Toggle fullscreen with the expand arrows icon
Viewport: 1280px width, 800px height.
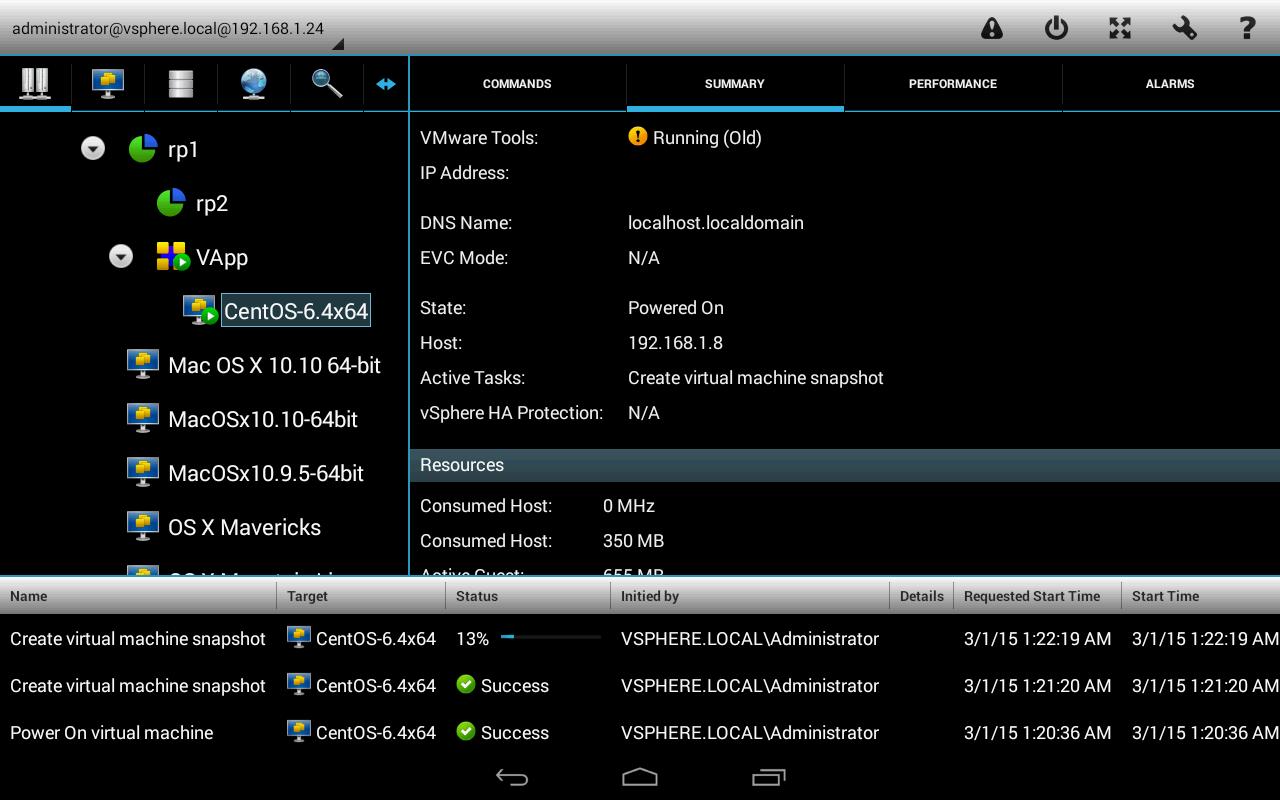click(1120, 28)
